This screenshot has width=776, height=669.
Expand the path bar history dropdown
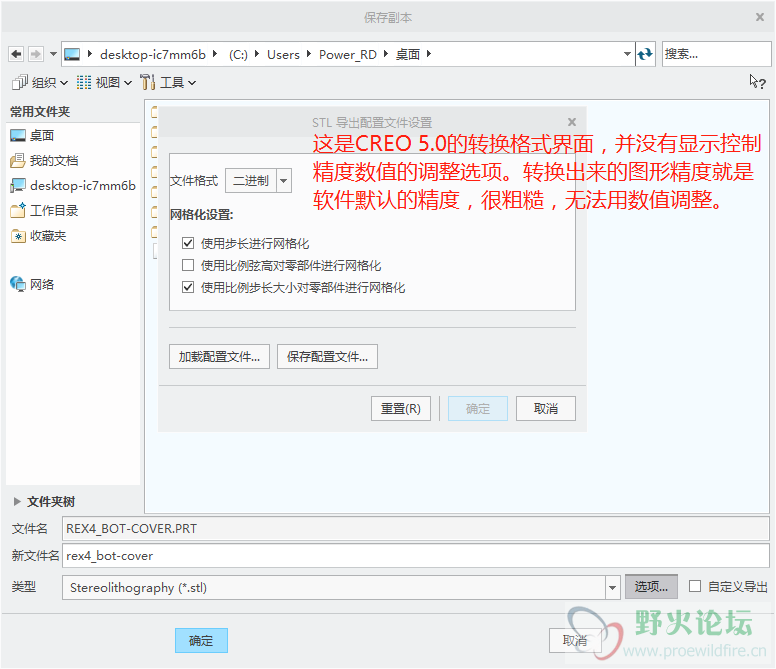point(627,54)
